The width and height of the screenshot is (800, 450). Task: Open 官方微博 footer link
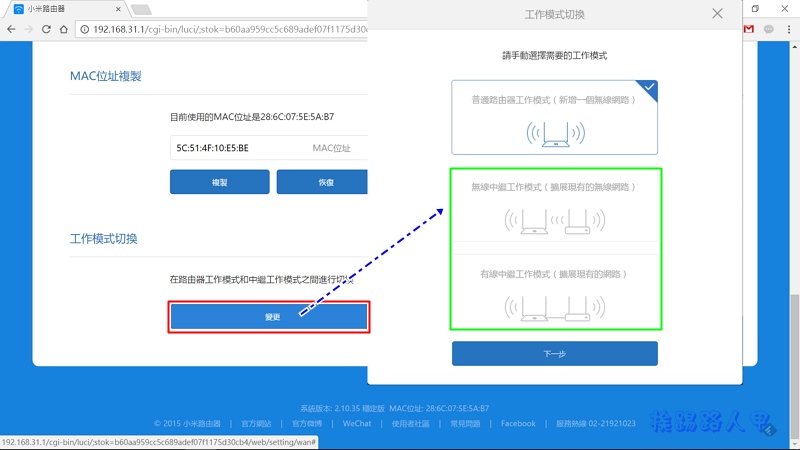[307, 423]
